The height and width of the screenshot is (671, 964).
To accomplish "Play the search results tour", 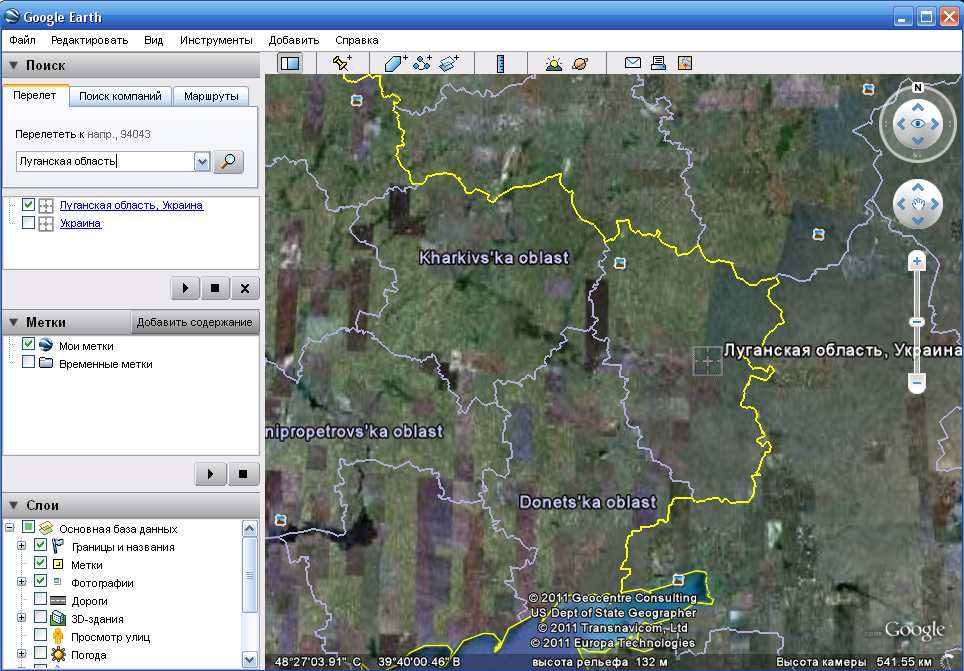I will pos(185,288).
